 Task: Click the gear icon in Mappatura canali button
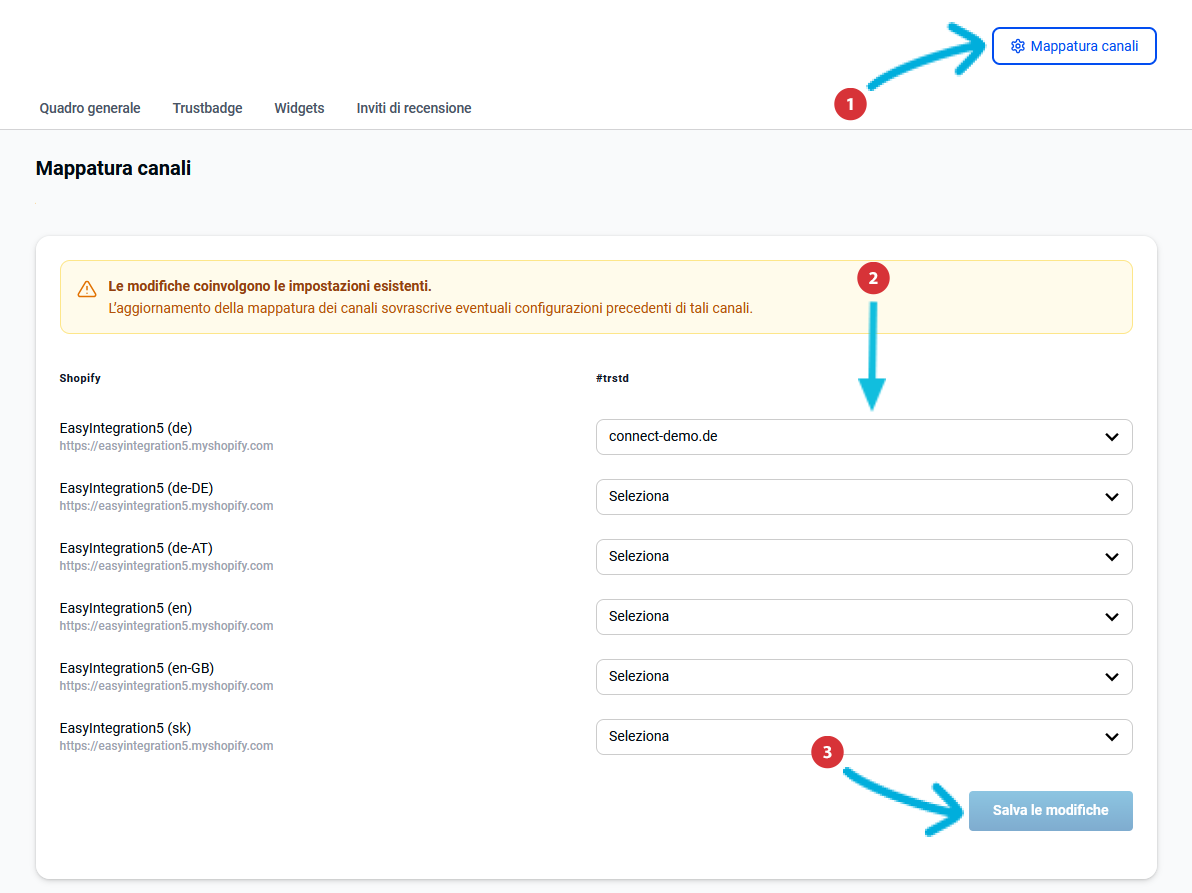(1018, 46)
